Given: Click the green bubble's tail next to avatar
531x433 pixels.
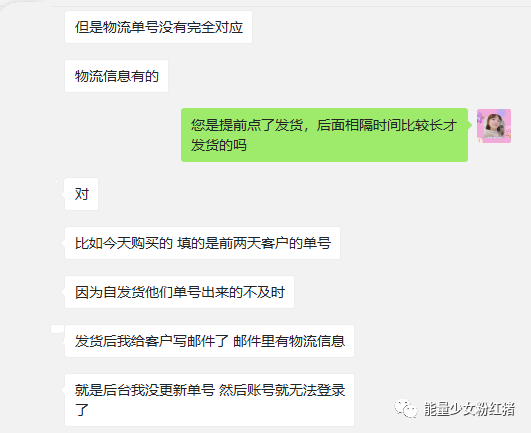Looking at the screenshot, I should click(470, 125).
